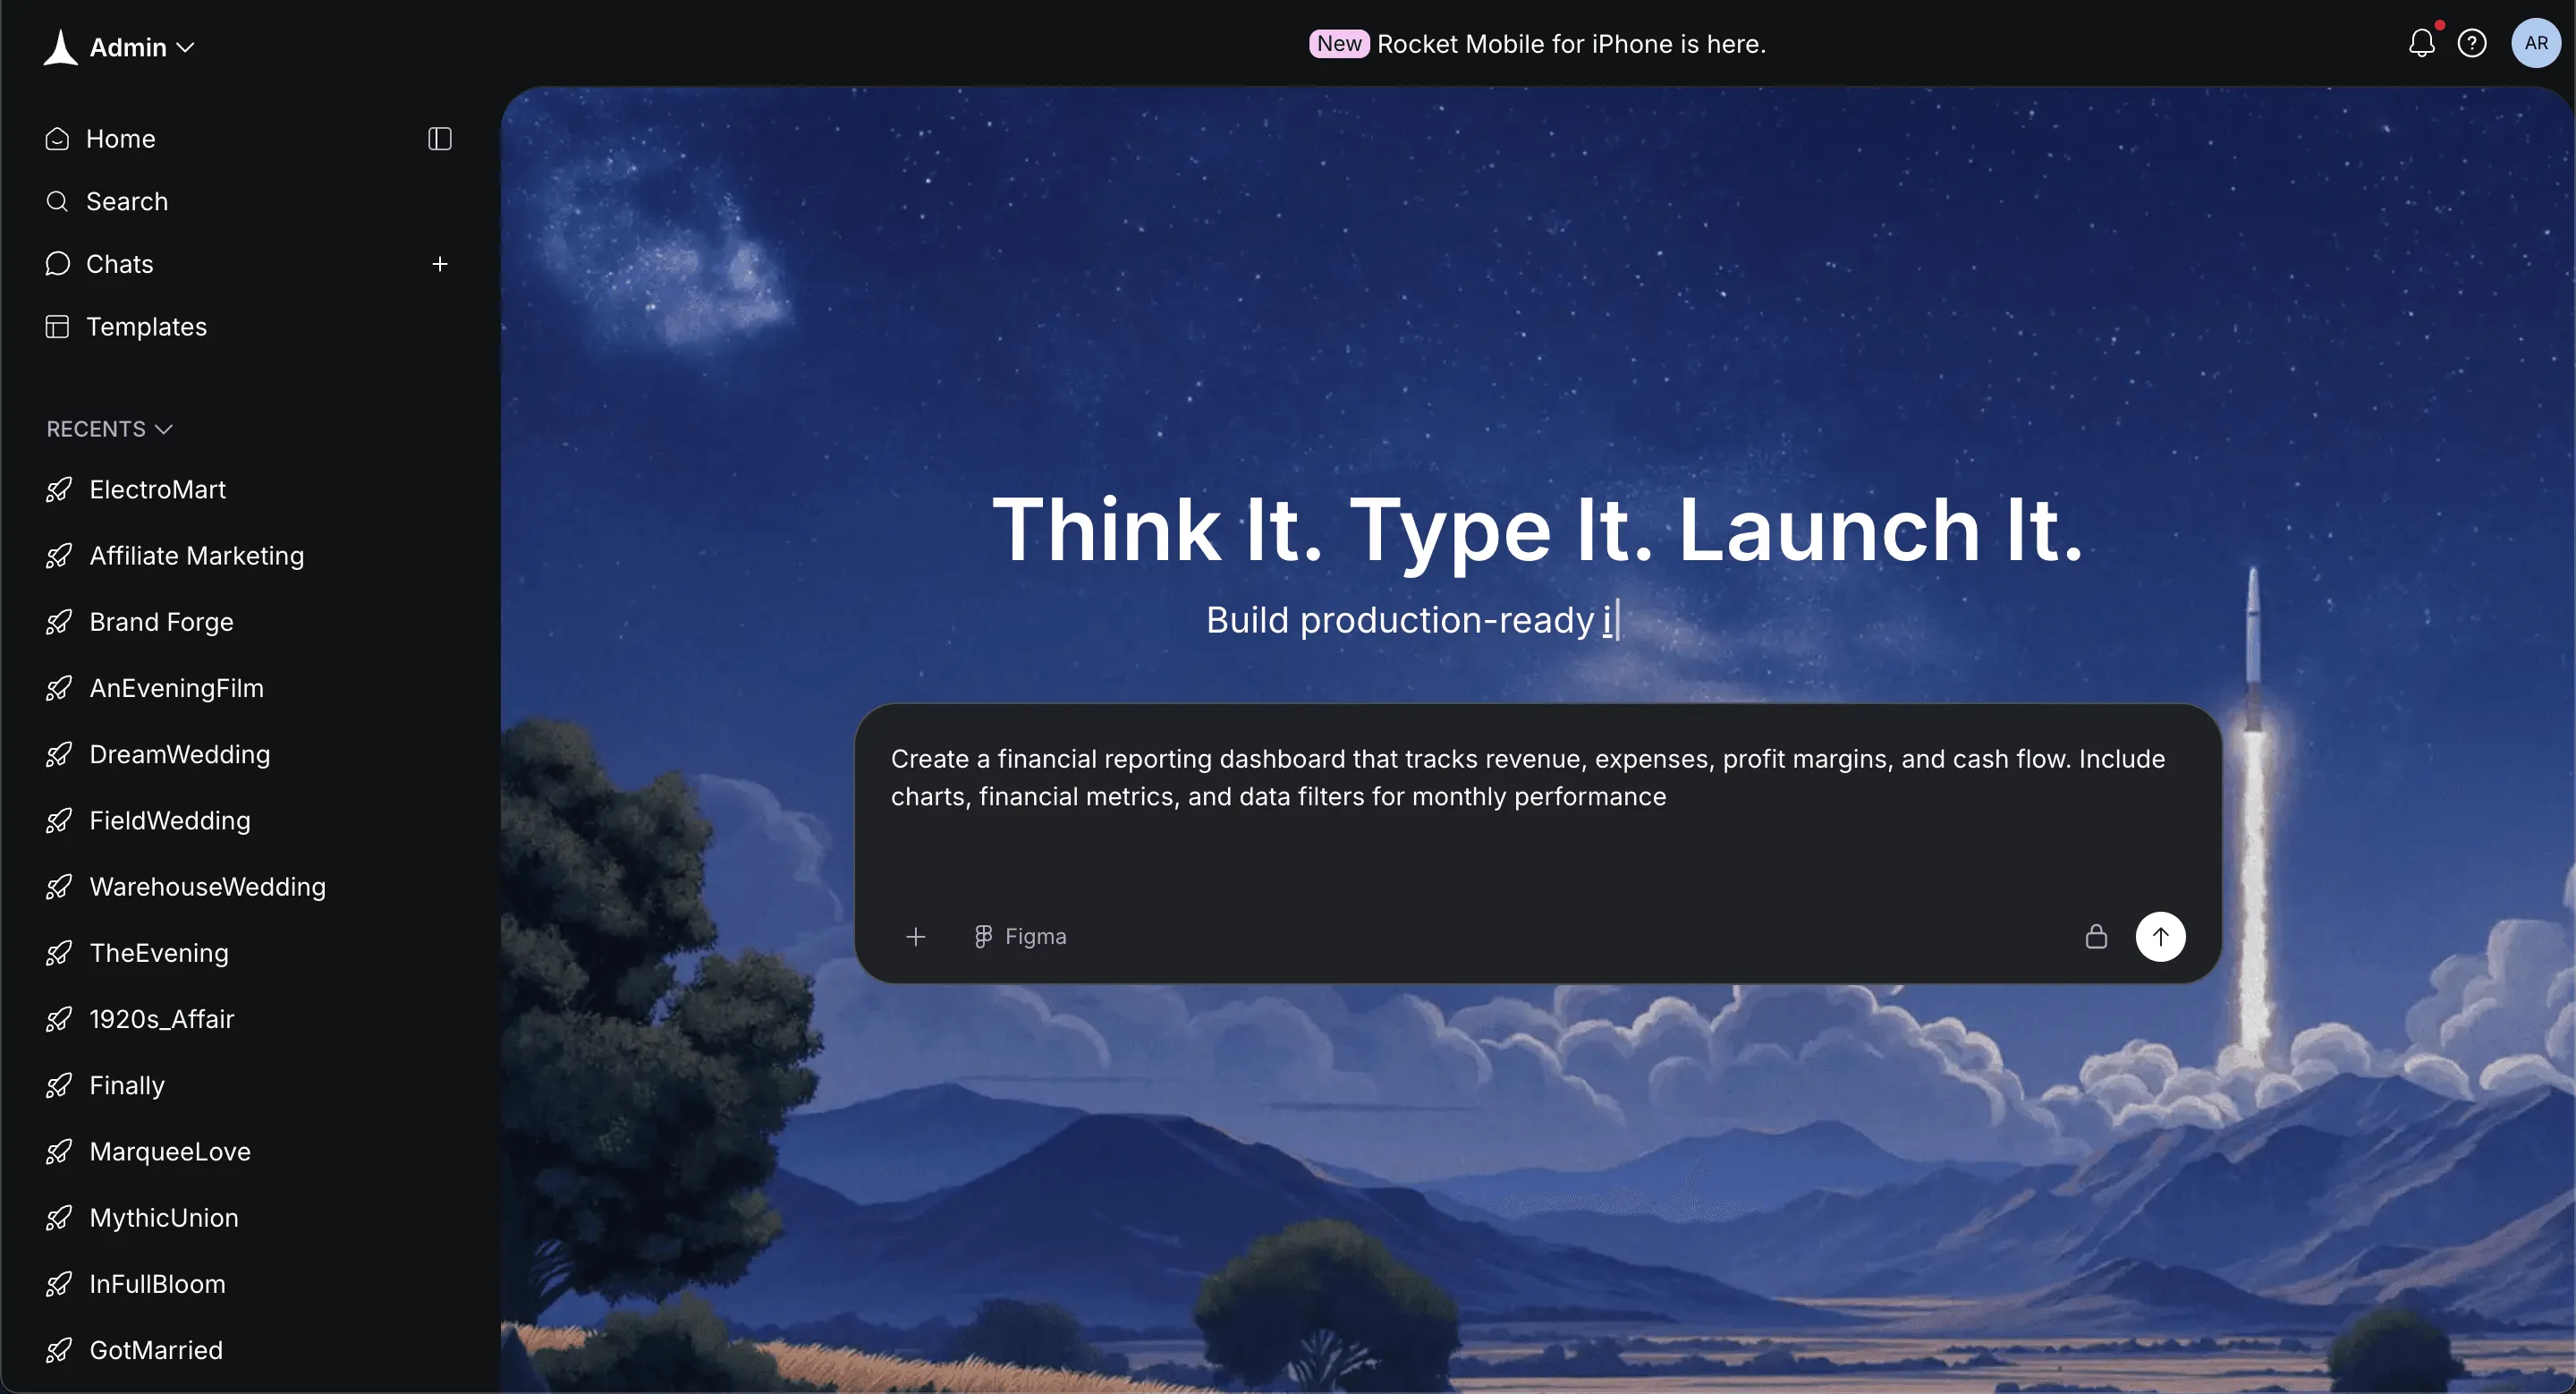This screenshot has width=2576, height=1394.
Task: Click the Rocket logo icon
Action: pos(60,47)
